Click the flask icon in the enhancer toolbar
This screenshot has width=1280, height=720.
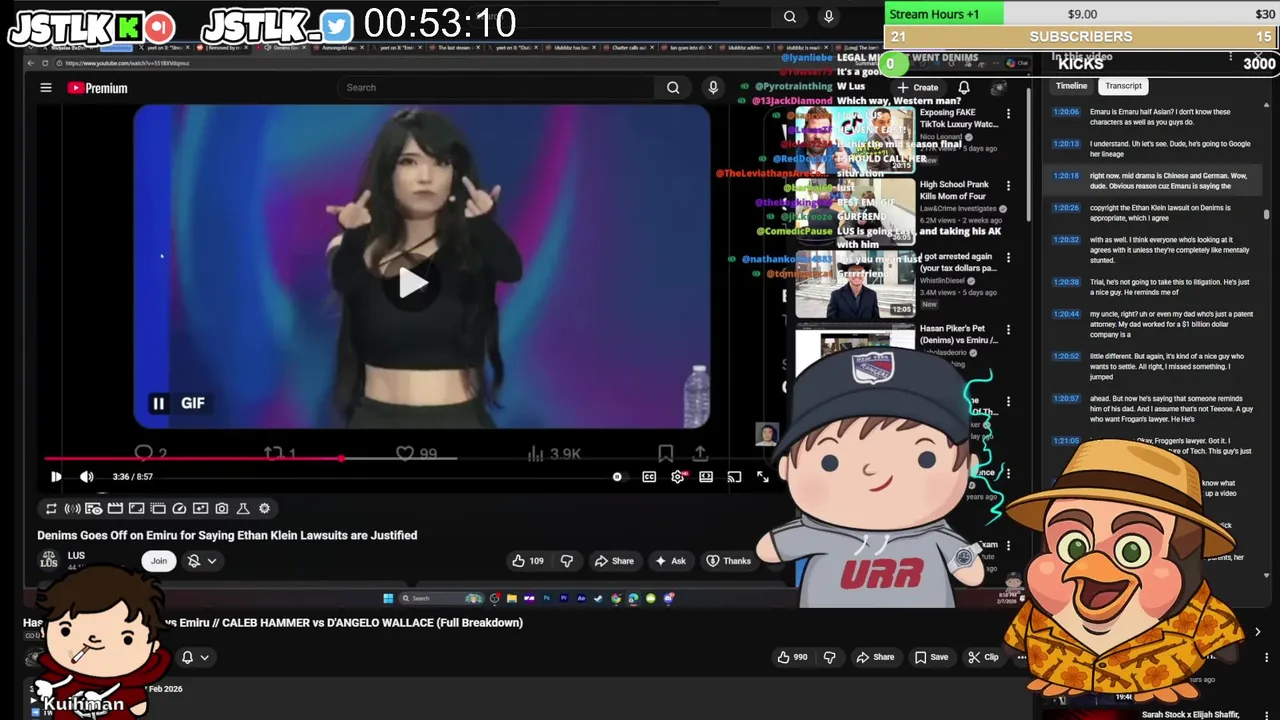point(243,509)
